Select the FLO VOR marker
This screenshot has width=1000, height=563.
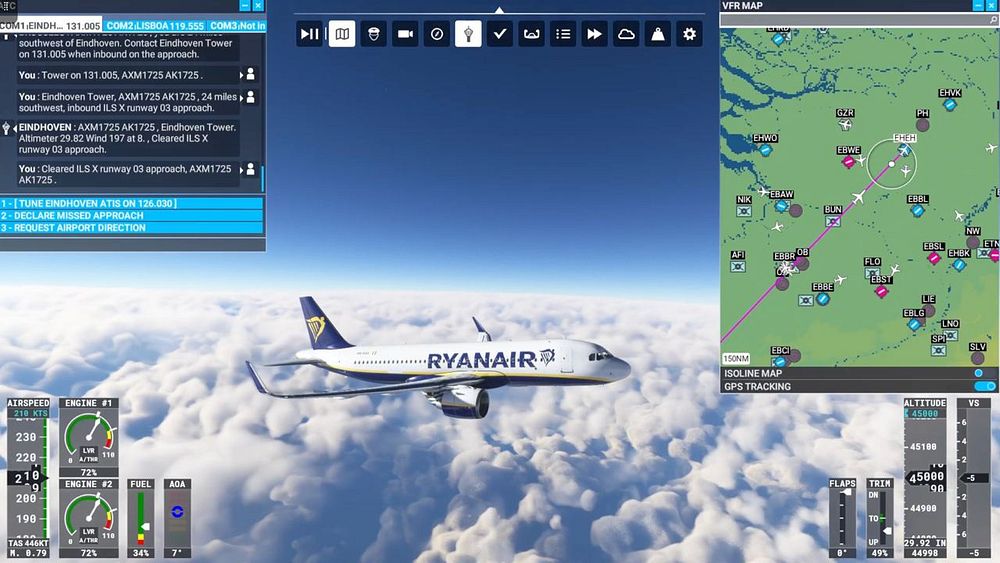(872, 273)
